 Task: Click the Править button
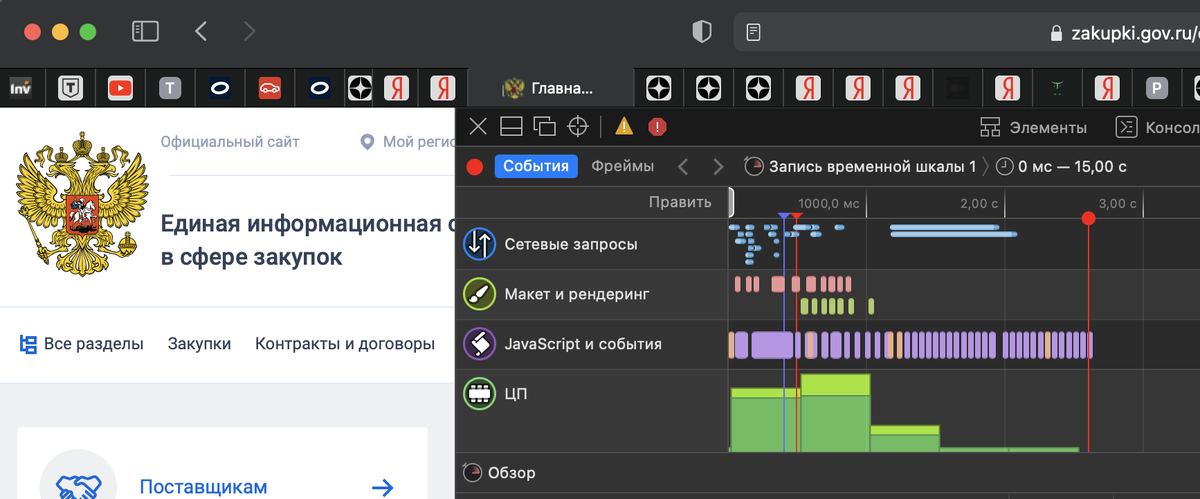pos(680,203)
